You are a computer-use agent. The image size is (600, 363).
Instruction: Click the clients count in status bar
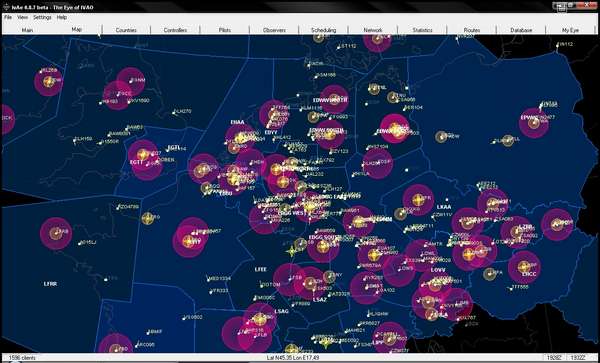tap(22, 358)
